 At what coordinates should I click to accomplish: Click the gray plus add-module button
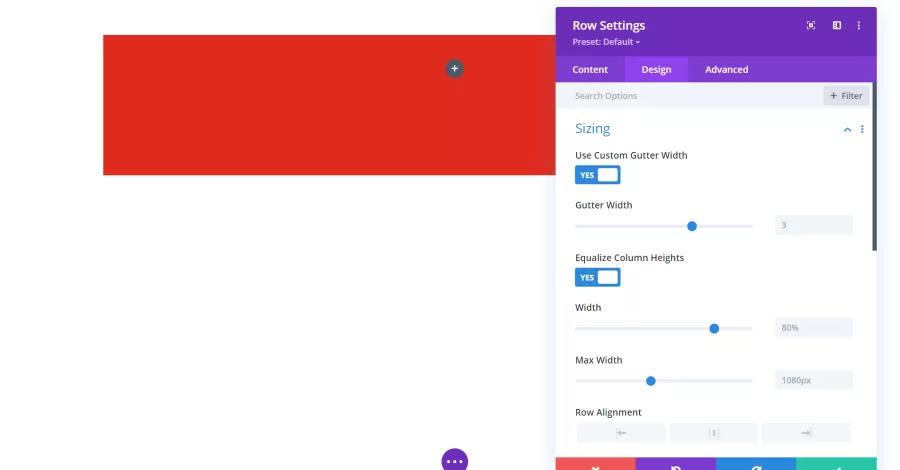coord(455,69)
